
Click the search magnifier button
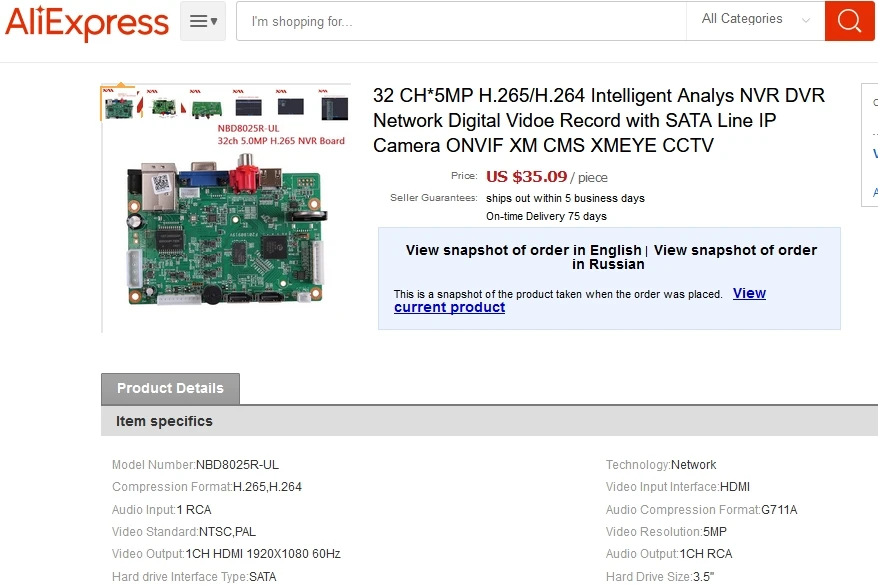tap(850, 21)
